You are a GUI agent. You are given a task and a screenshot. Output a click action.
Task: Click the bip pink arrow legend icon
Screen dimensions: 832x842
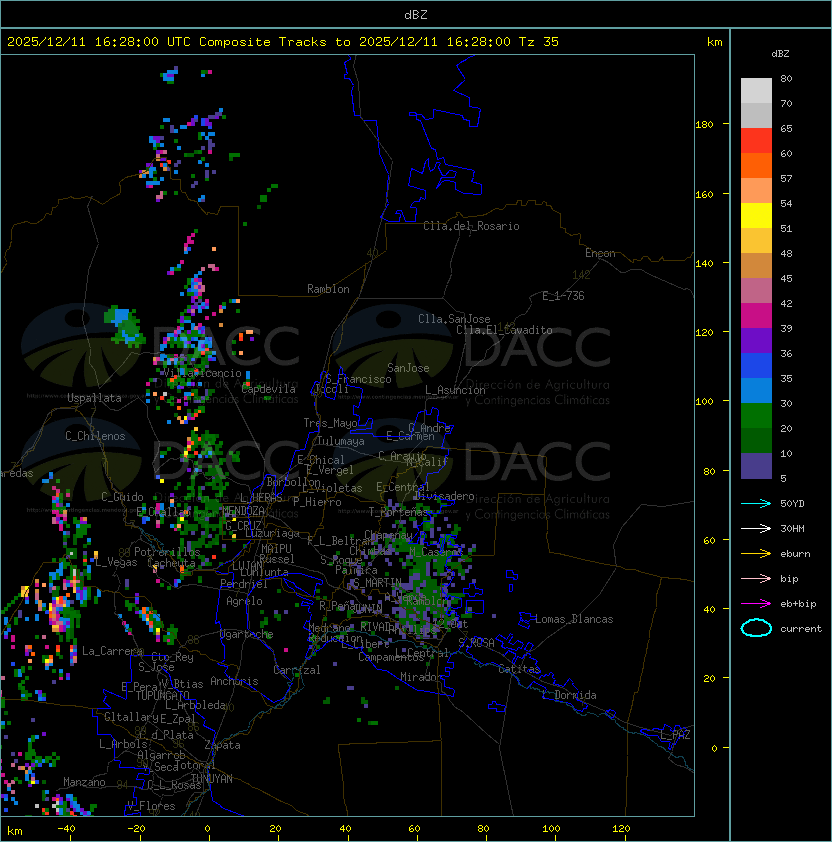756,578
